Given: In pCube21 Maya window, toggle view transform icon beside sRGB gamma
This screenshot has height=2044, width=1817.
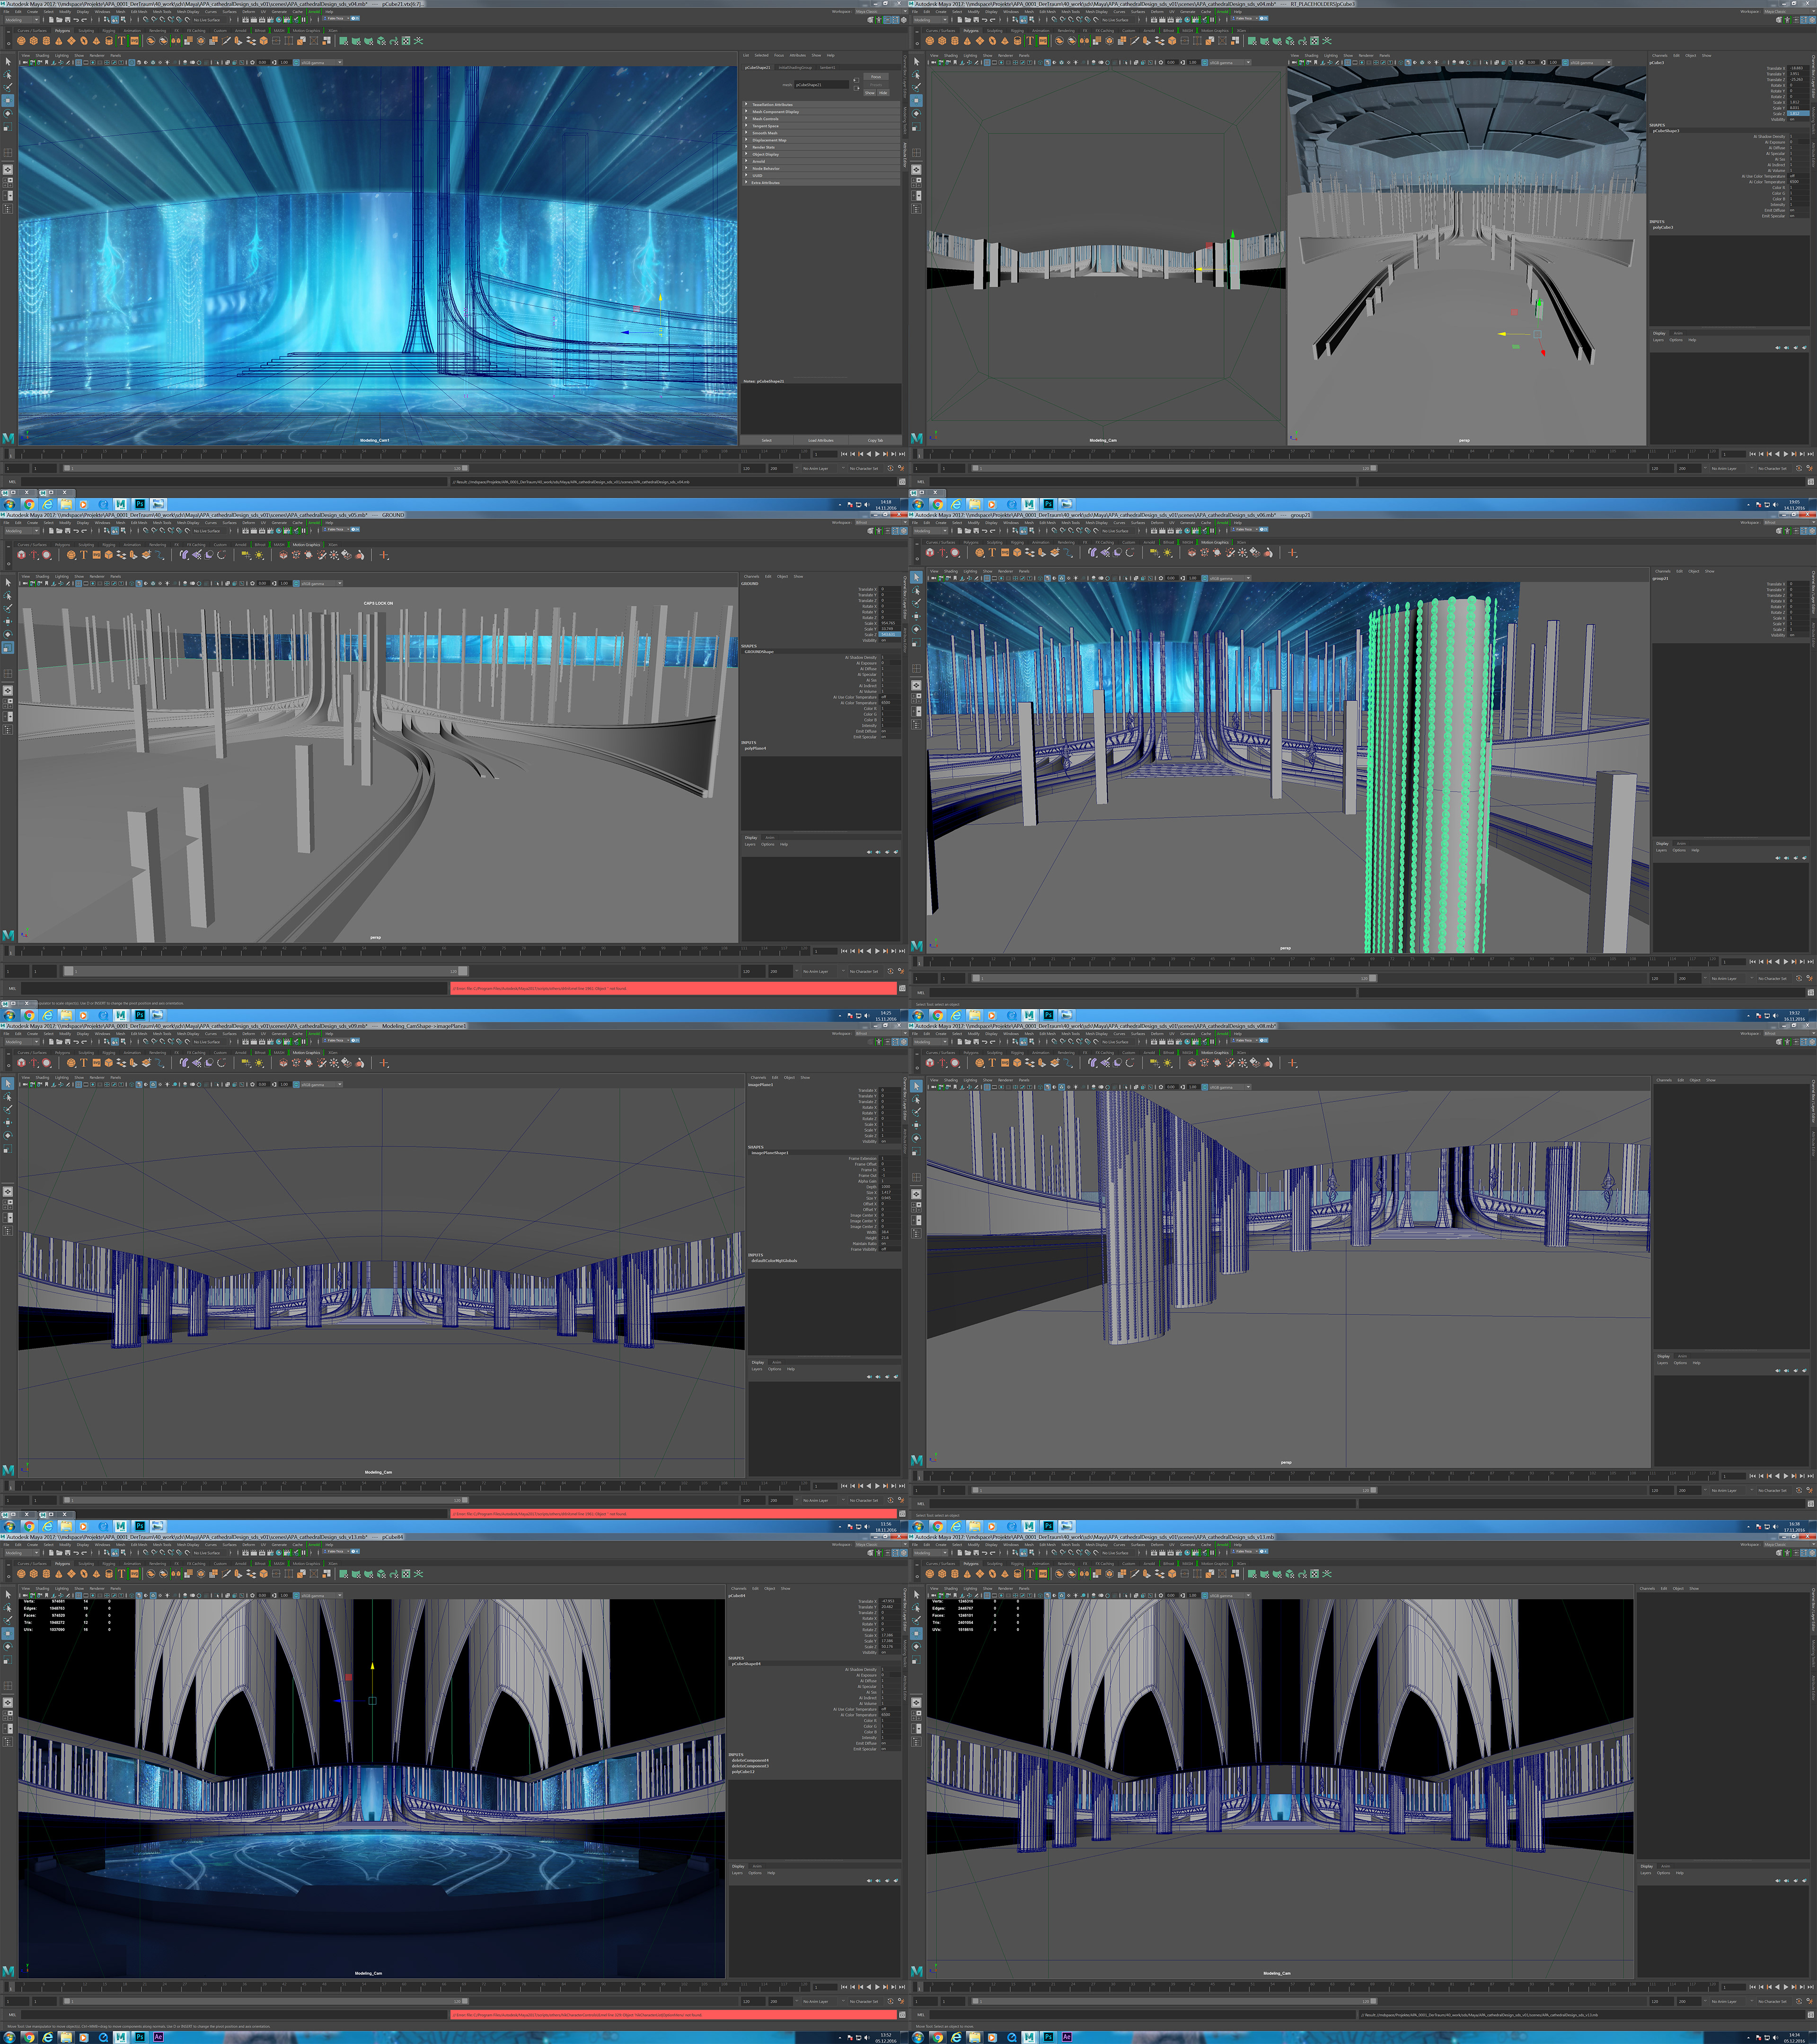Looking at the screenshot, I should coord(296,62).
